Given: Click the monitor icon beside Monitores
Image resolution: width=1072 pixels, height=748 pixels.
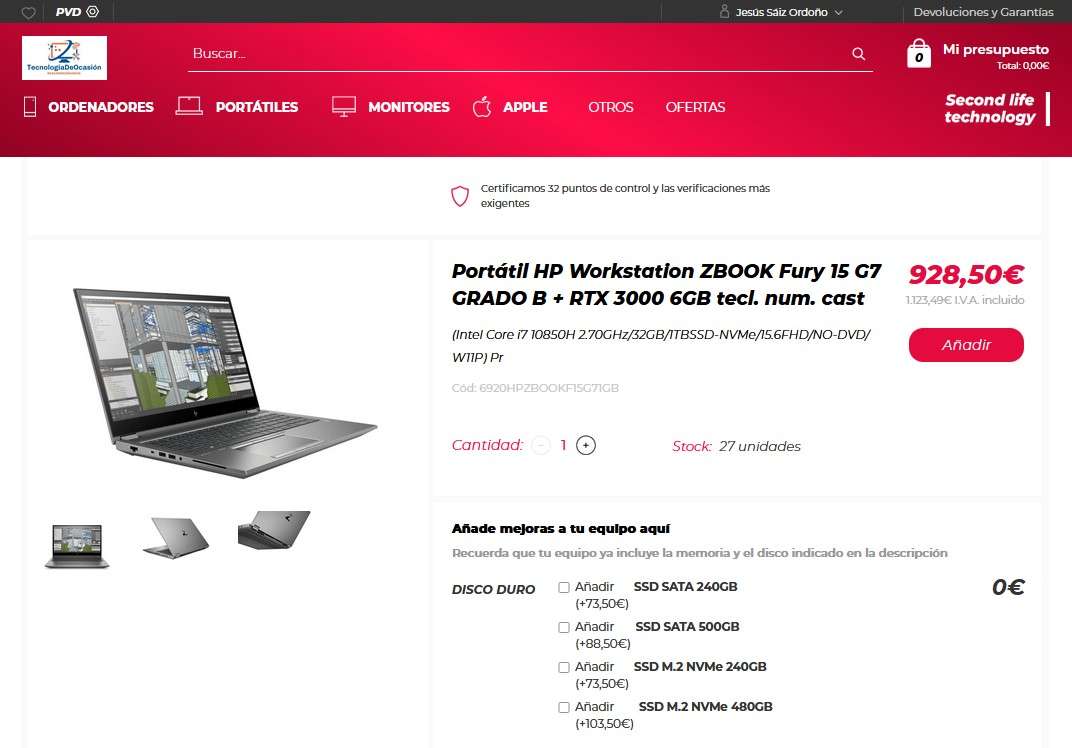Looking at the screenshot, I should coord(344,106).
